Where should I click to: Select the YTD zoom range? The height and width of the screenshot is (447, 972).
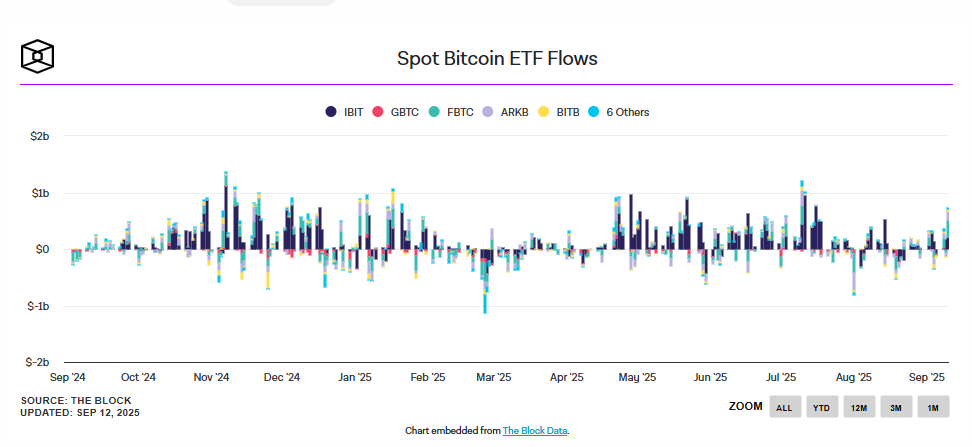(x=821, y=407)
